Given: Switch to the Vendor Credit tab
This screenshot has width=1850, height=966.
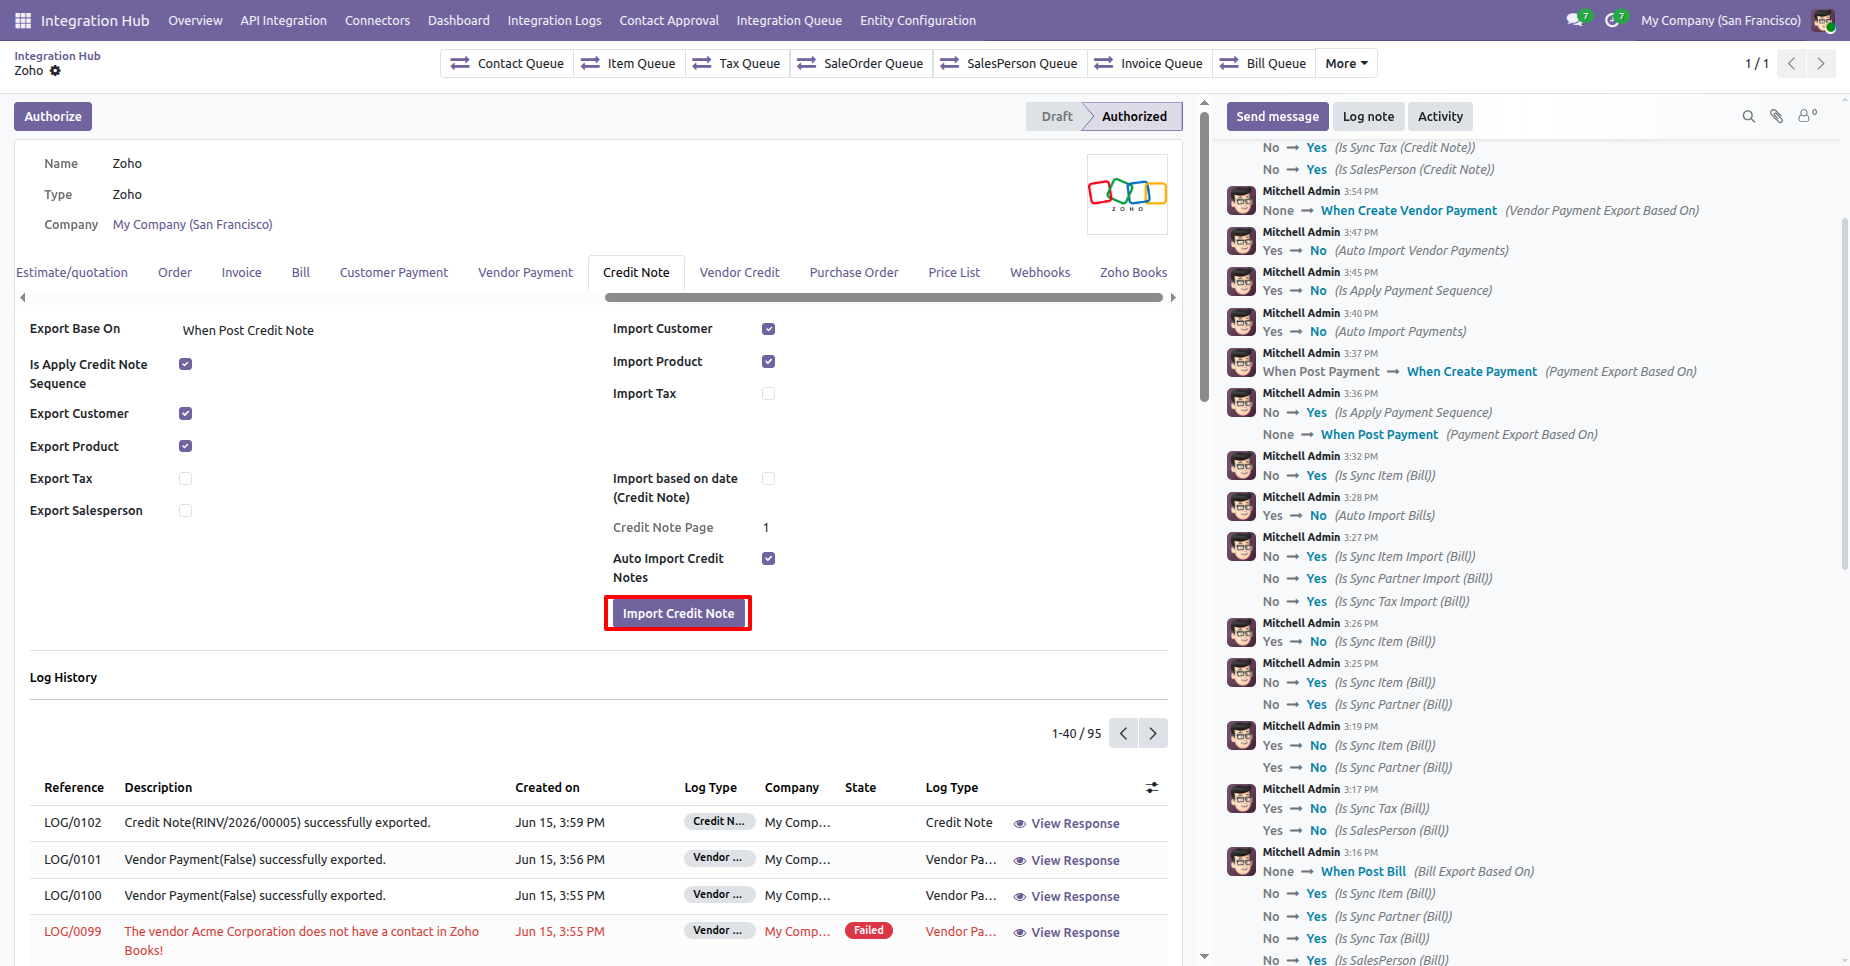Looking at the screenshot, I should pyautogui.click(x=739, y=272).
